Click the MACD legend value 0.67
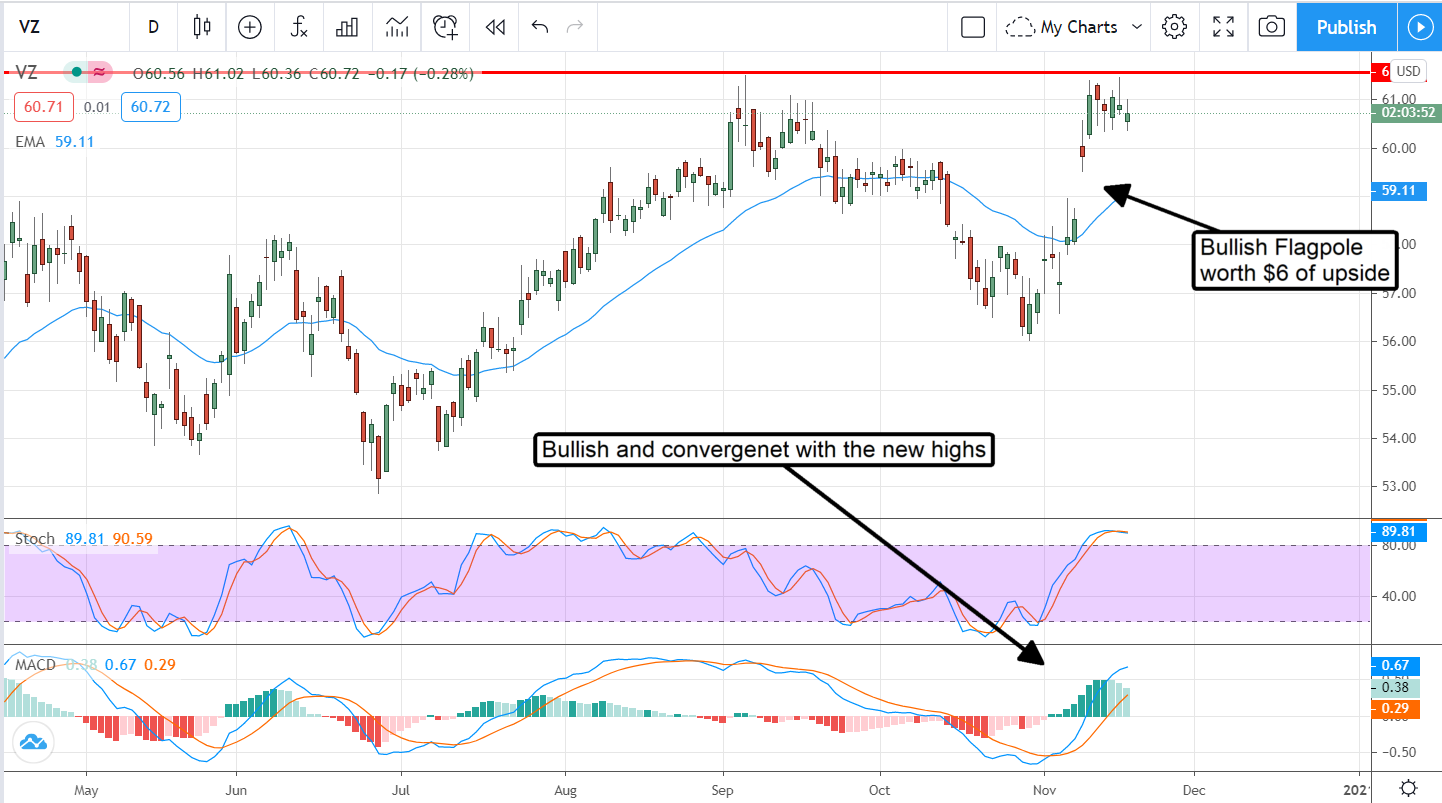 tap(121, 665)
